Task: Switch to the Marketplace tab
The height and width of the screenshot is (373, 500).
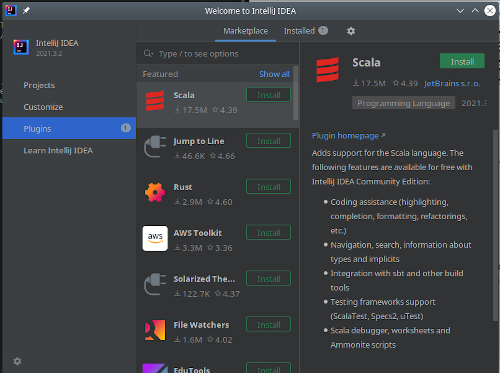Action: click(x=245, y=31)
